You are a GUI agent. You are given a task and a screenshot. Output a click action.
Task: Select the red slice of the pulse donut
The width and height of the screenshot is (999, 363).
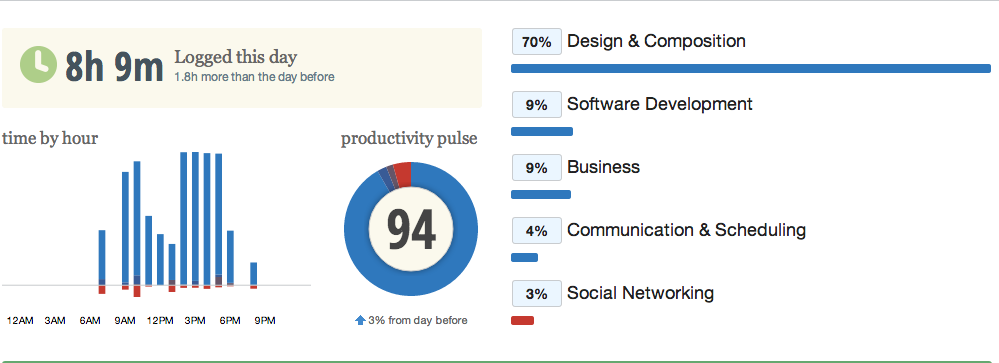tap(403, 174)
